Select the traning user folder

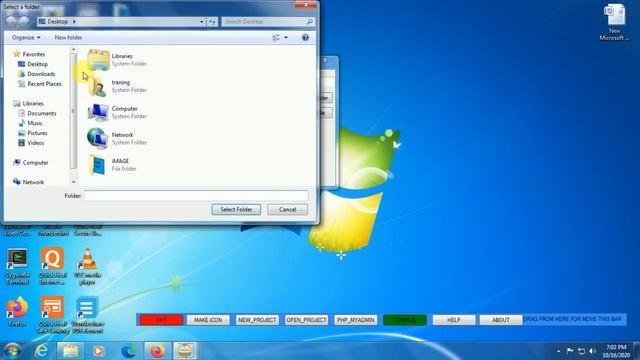click(118, 86)
